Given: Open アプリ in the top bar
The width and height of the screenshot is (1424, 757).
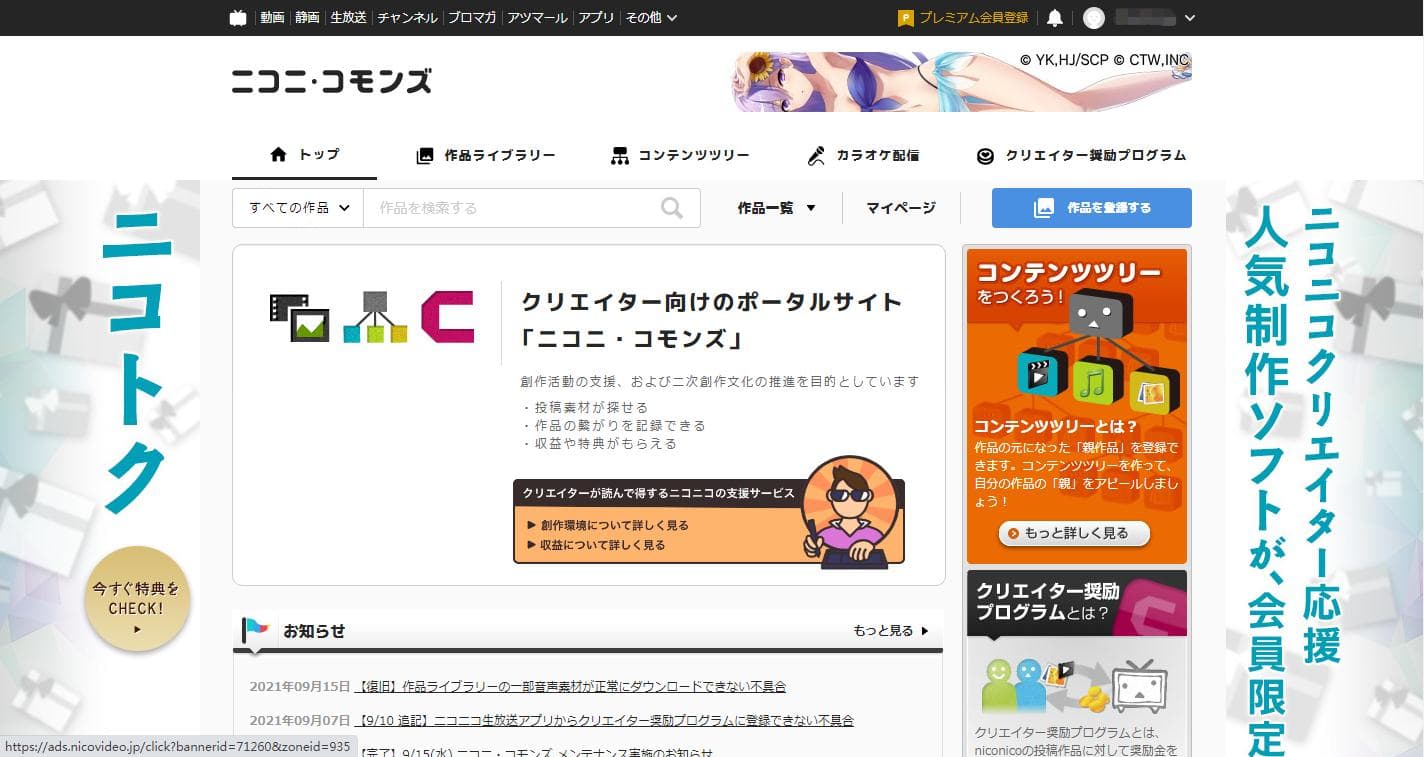Looking at the screenshot, I should coord(596,17).
